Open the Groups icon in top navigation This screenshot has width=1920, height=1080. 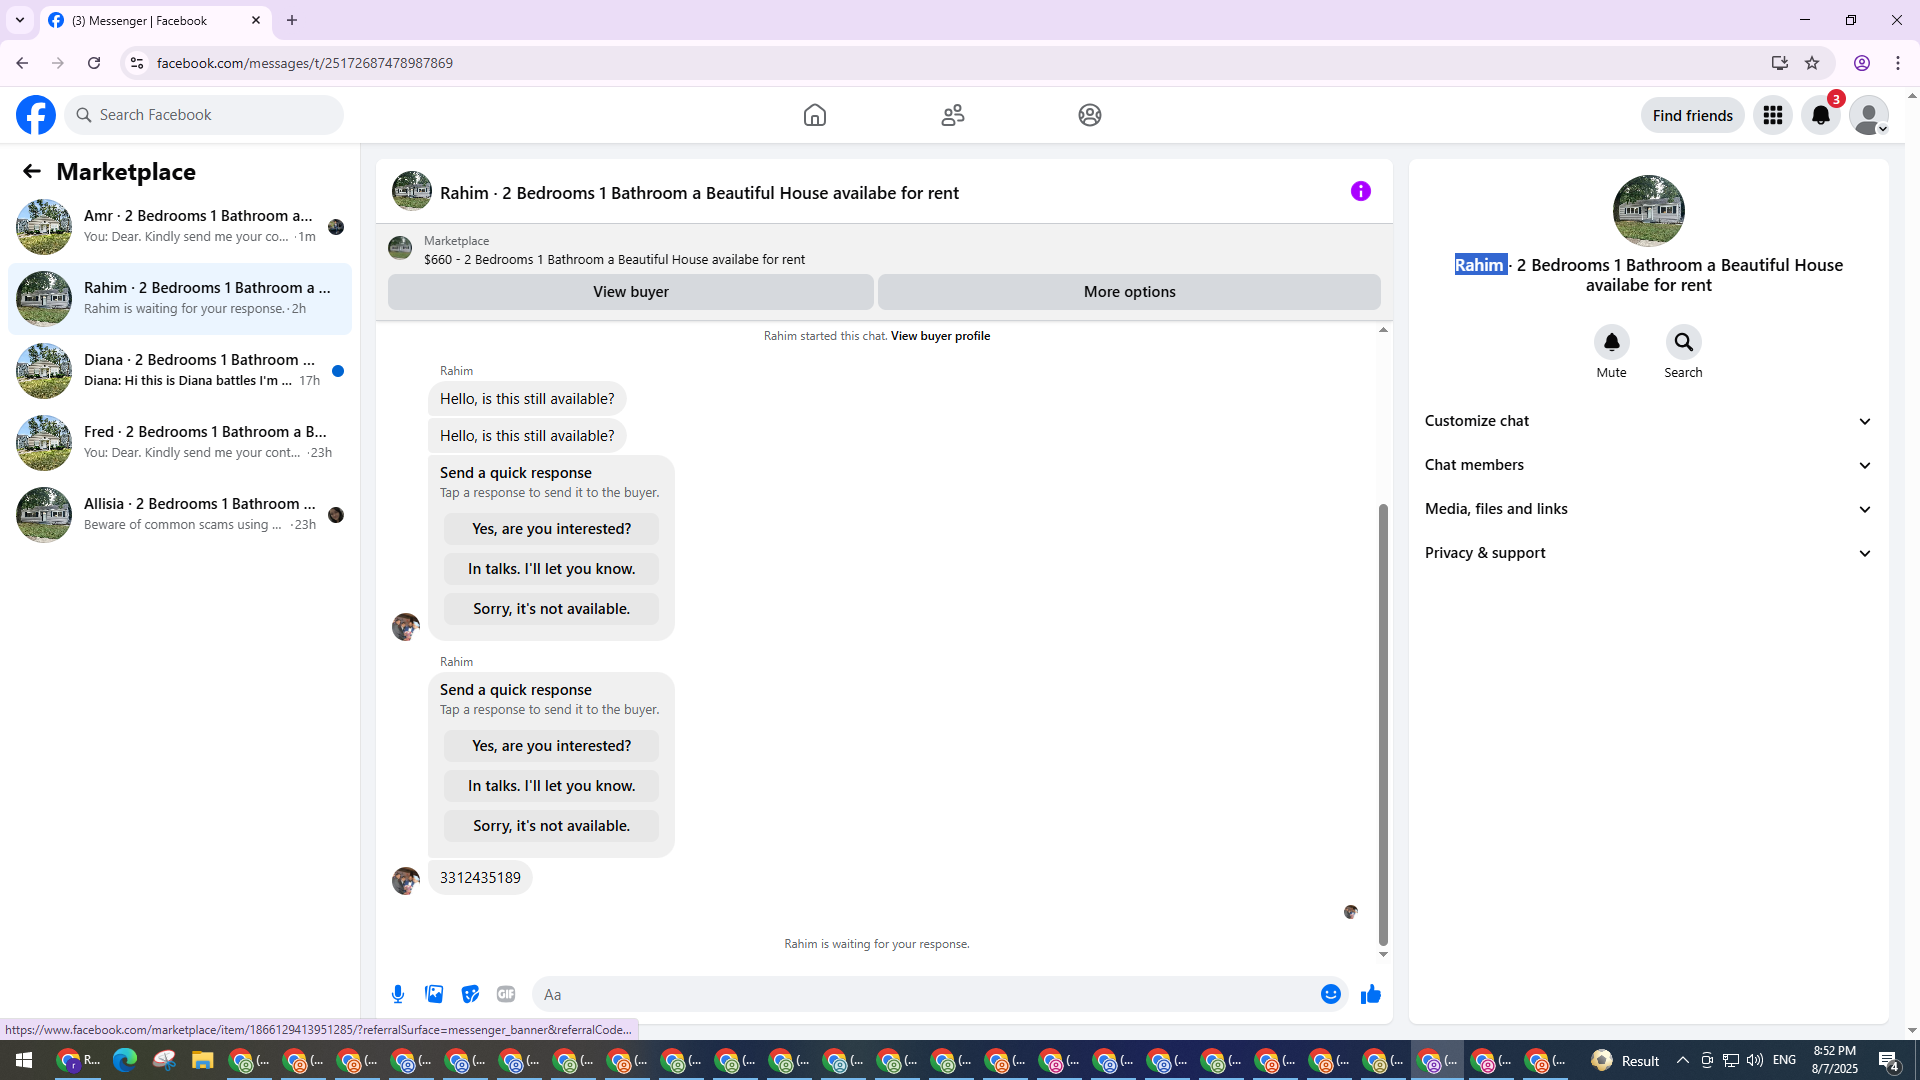pos(1090,115)
